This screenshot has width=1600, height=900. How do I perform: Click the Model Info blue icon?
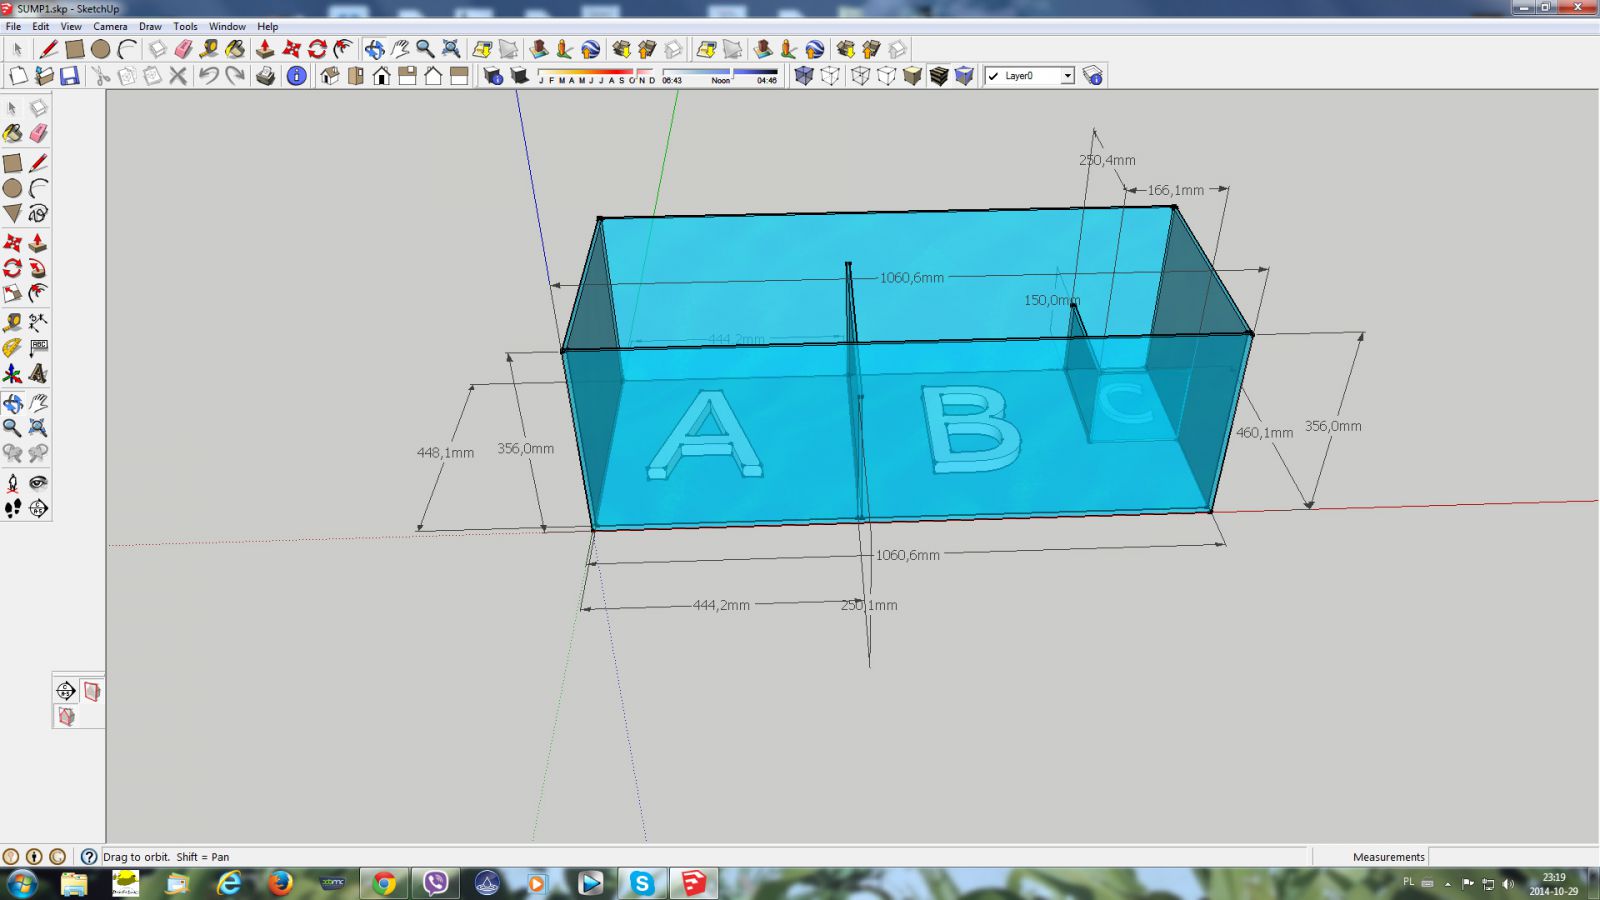(297, 76)
